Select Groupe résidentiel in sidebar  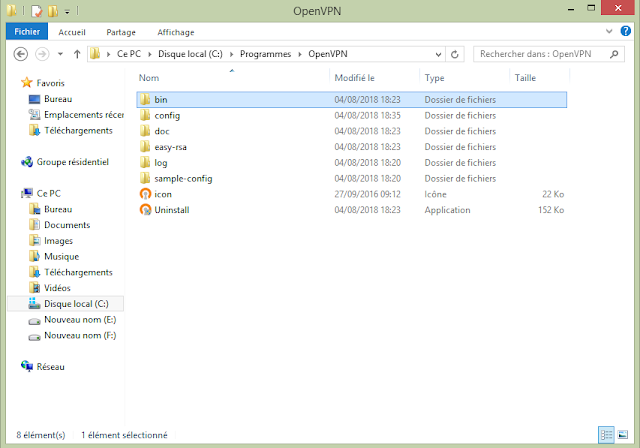click(x=72, y=162)
